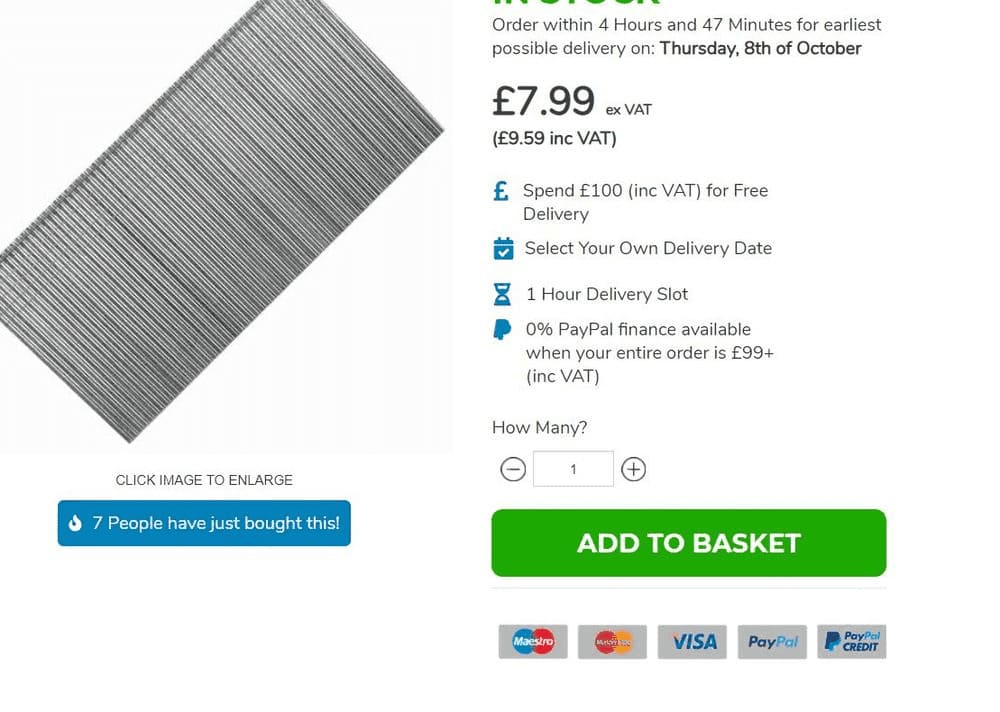Click the calendar delivery date icon
Image resolution: width=1000 pixels, height=712 pixels.
(x=504, y=248)
